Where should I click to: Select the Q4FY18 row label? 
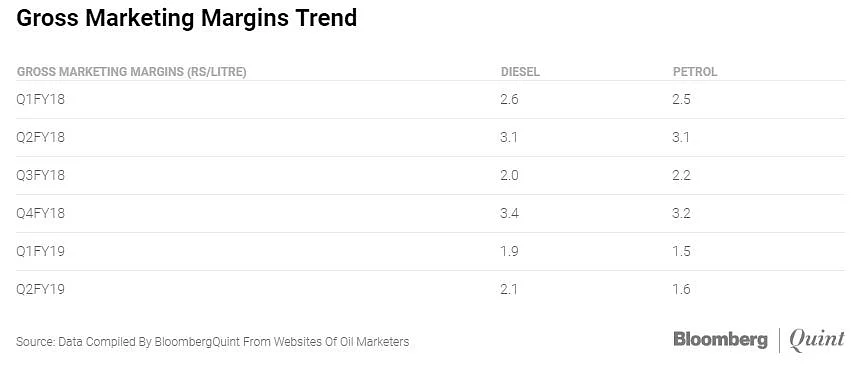(40, 214)
